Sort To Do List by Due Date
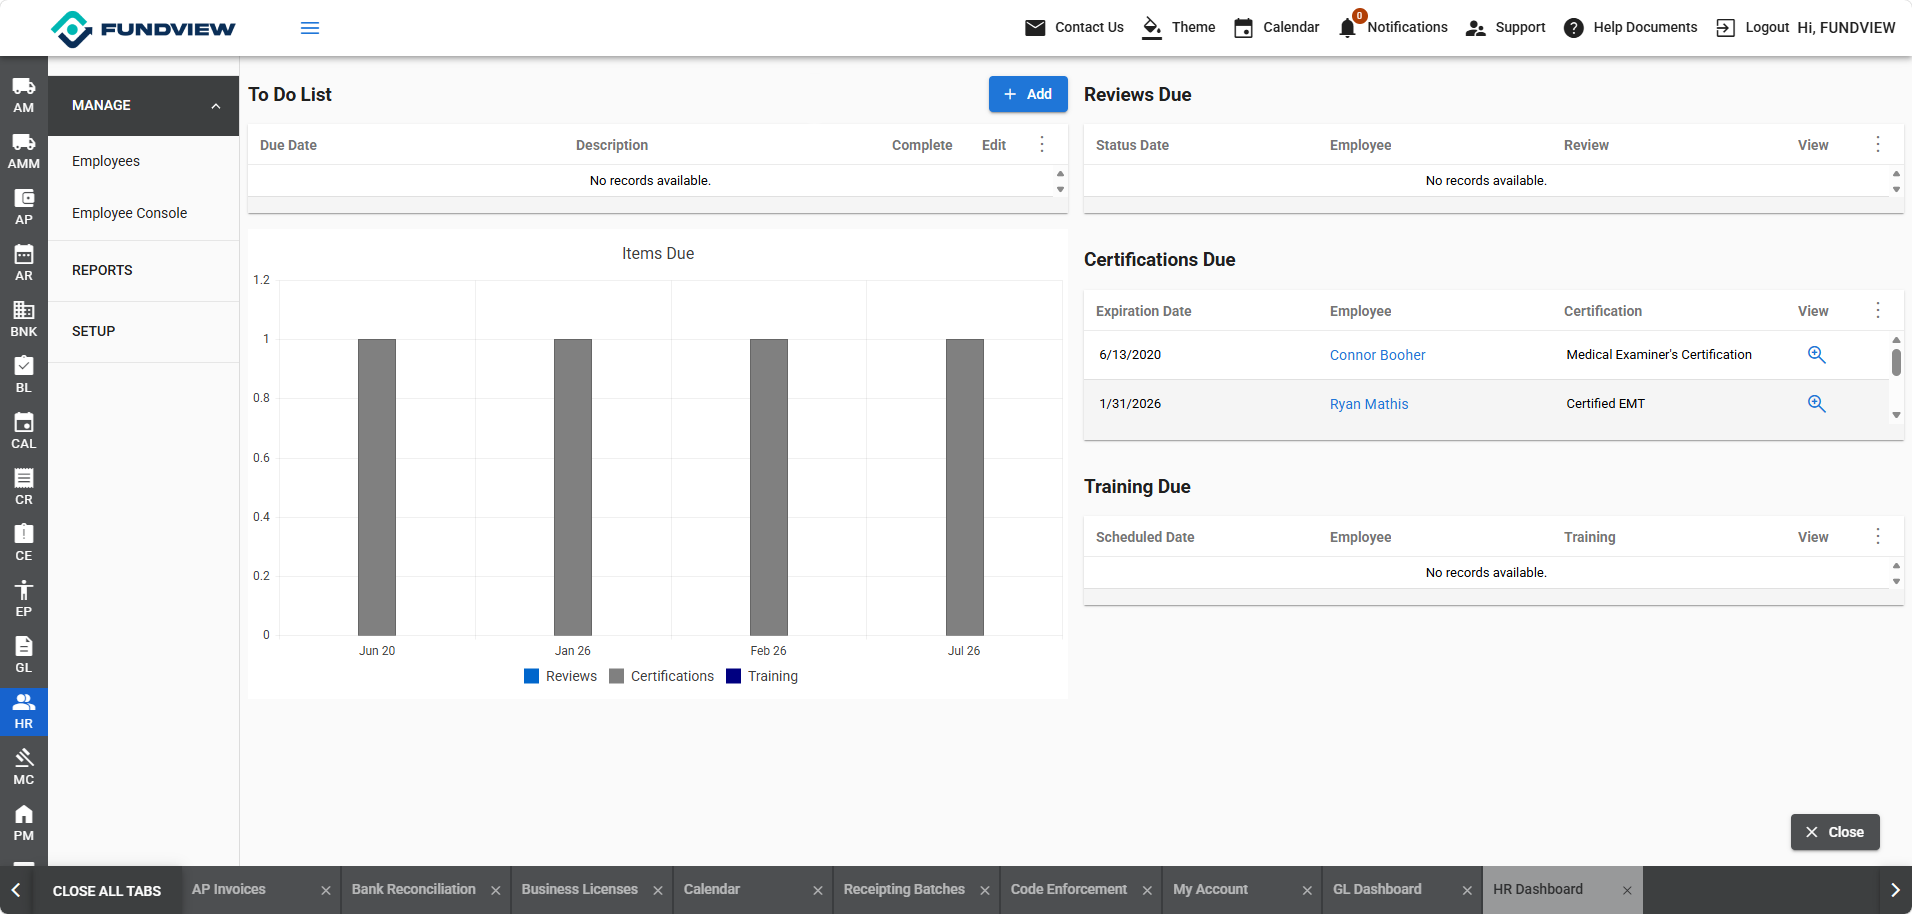The height and width of the screenshot is (914, 1912). pos(288,145)
